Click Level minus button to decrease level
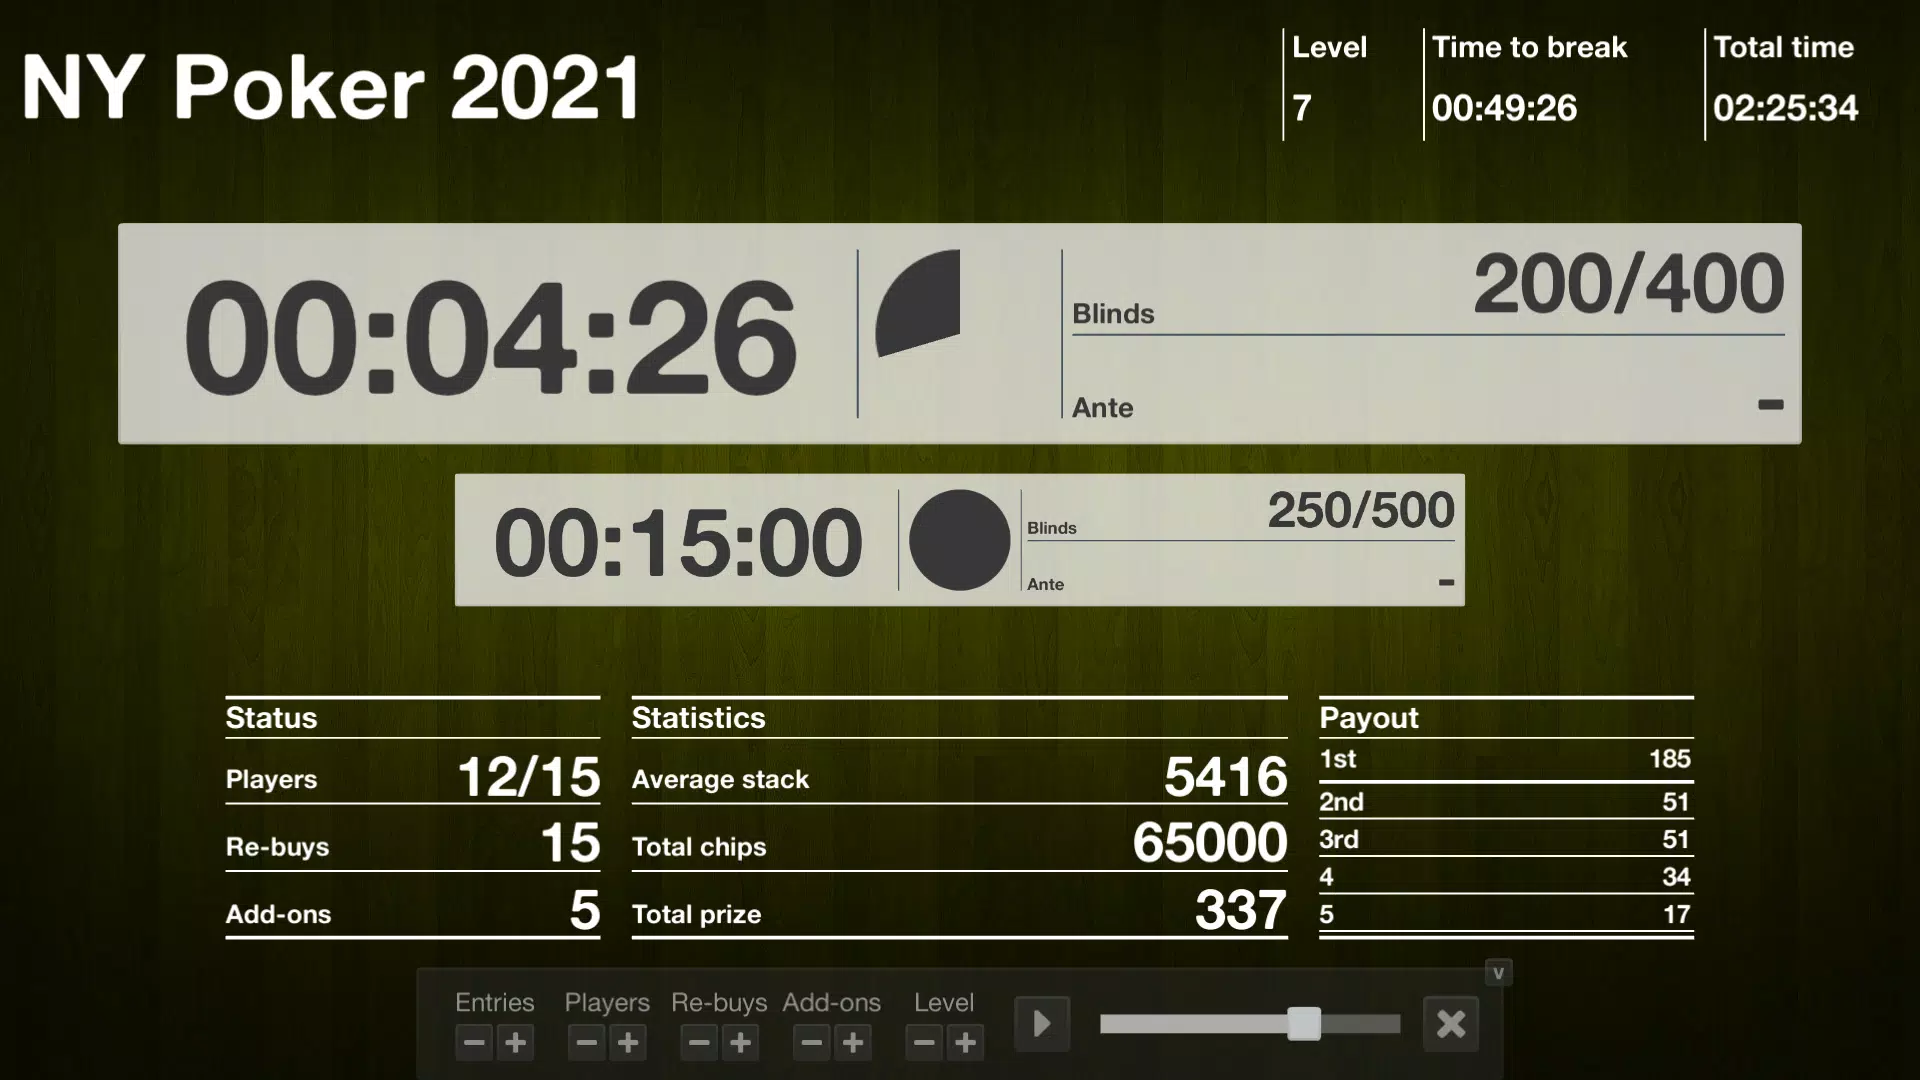Screen dimensions: 1920x1080 coord(923,1043)
